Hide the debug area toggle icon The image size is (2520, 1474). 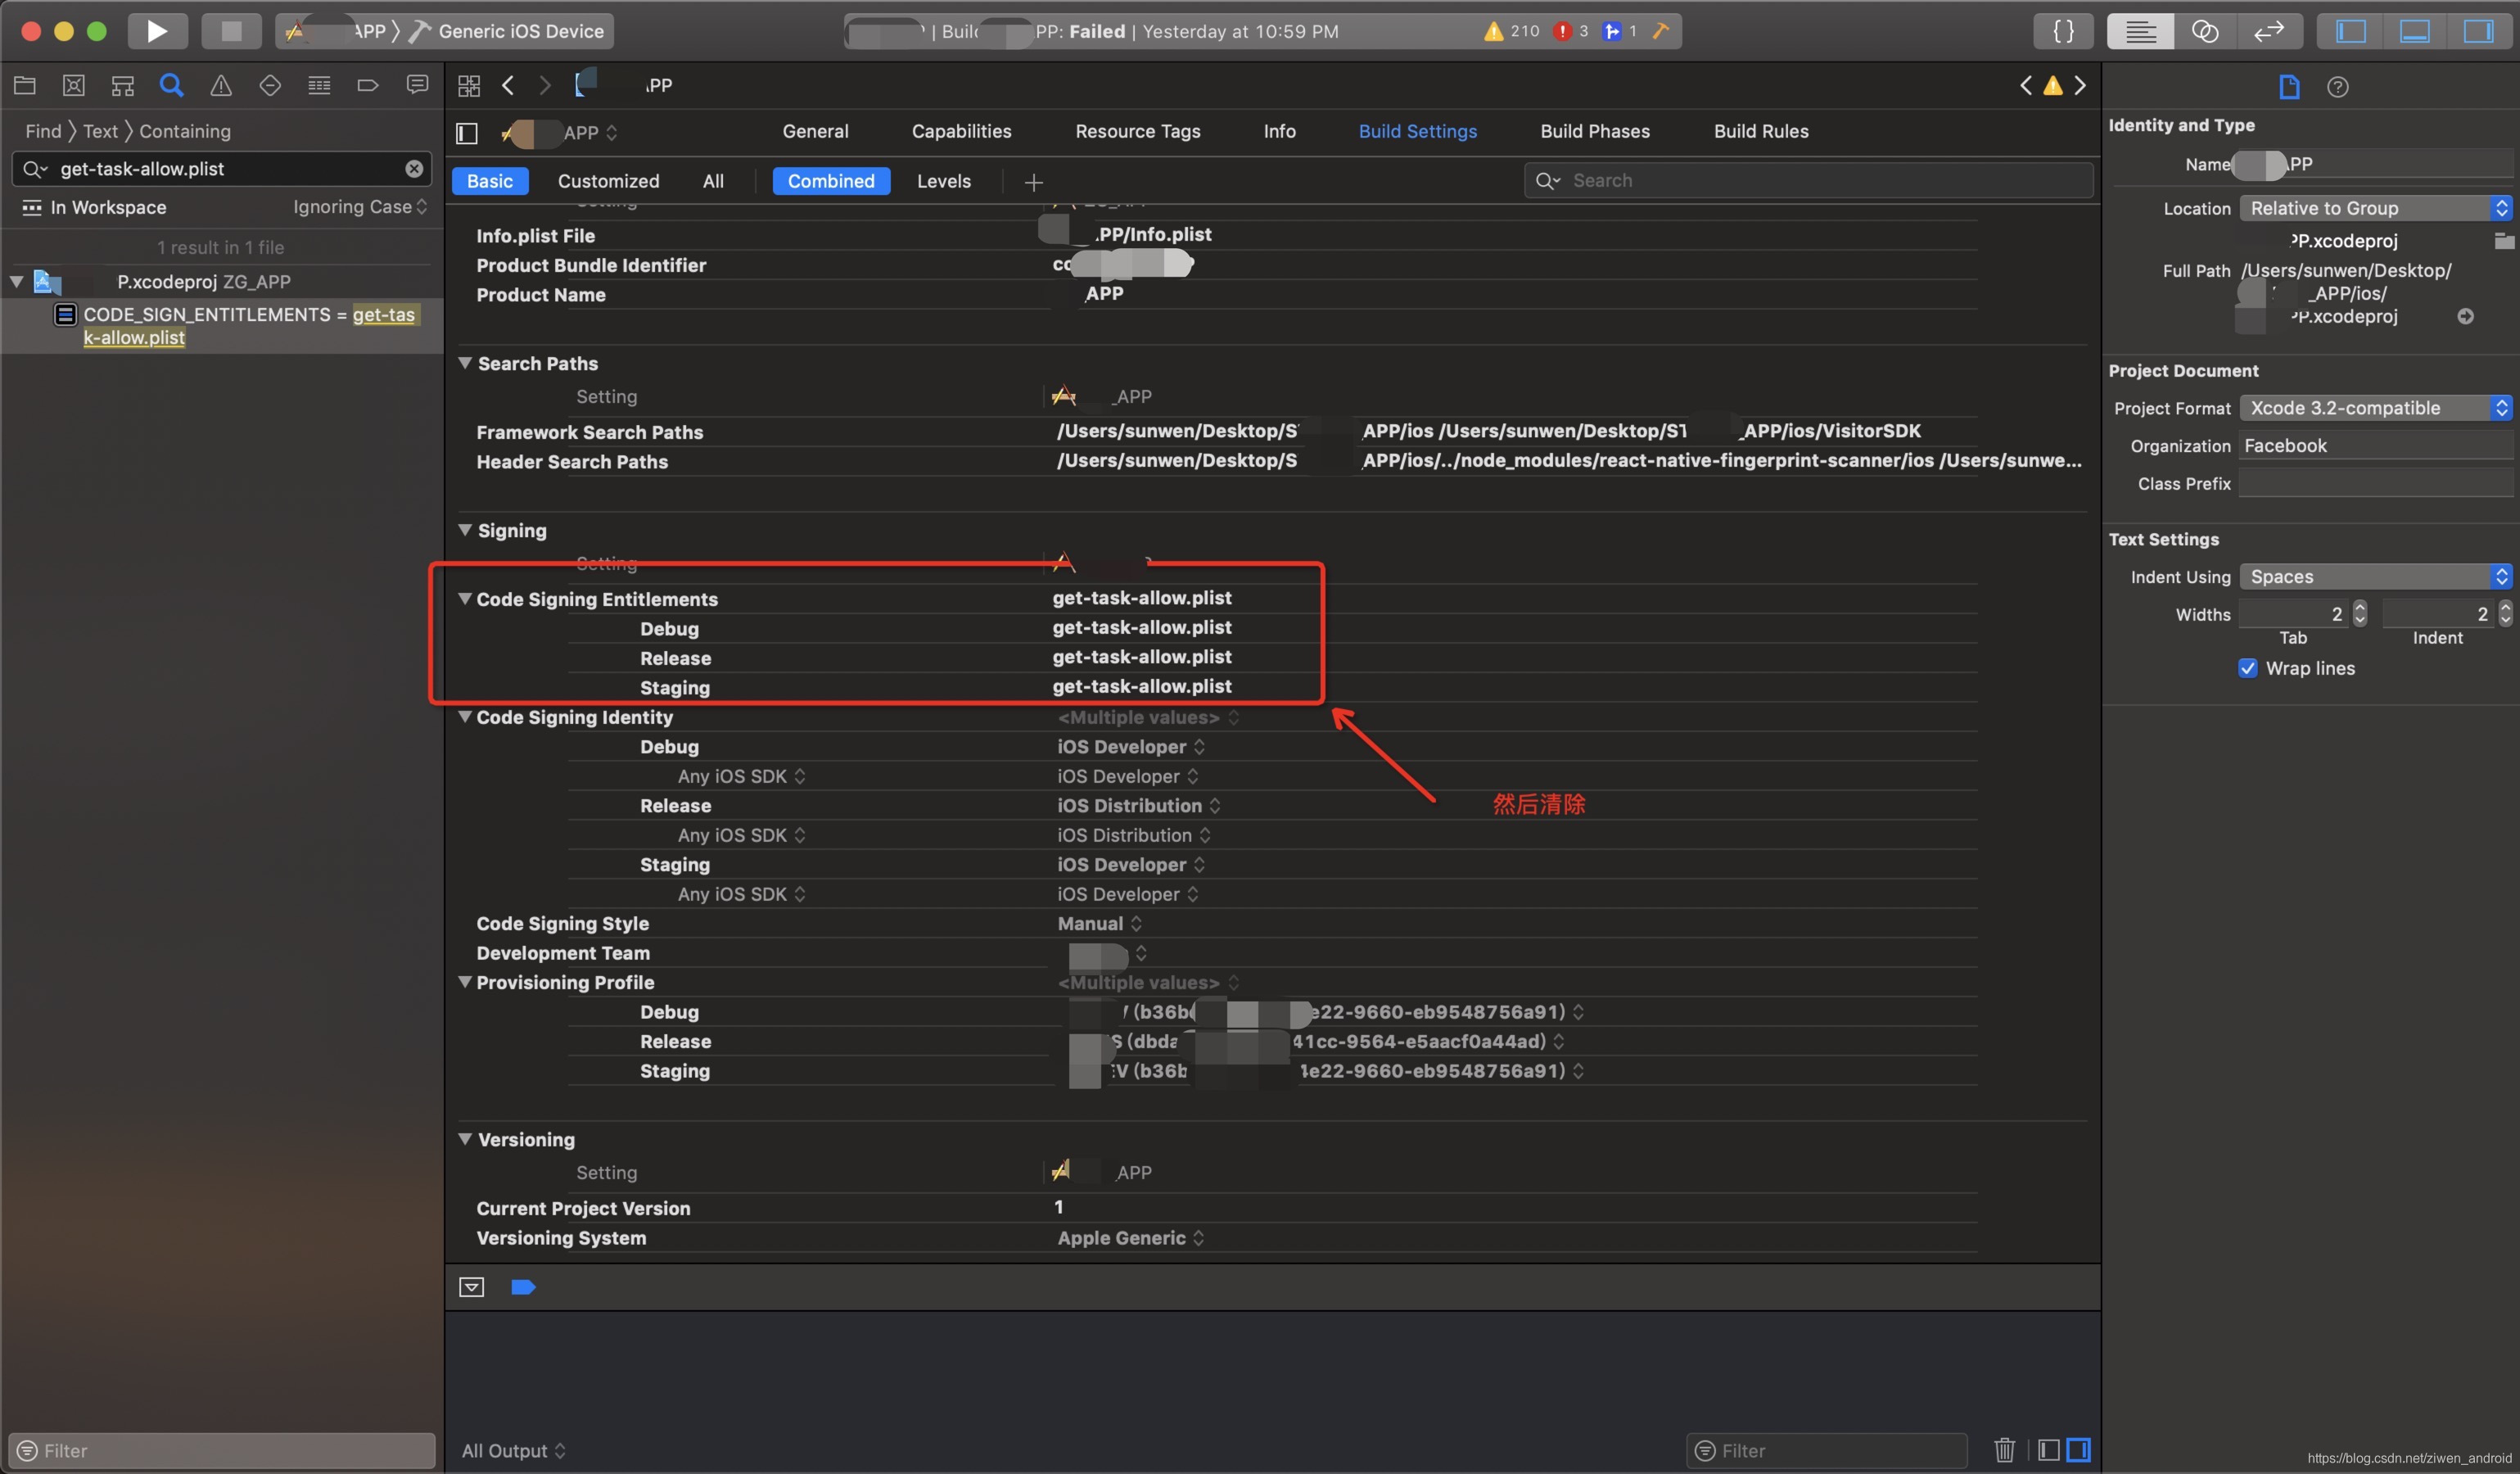(472, 1287)
